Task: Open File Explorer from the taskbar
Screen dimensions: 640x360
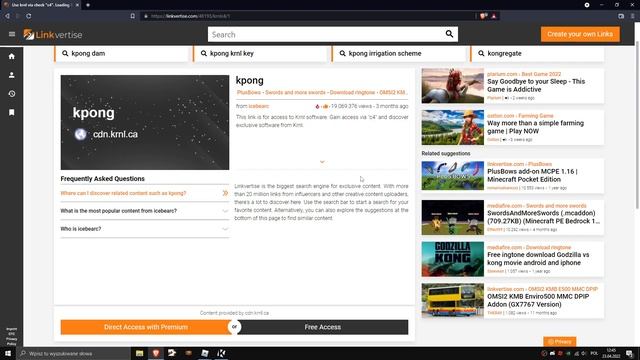Action: click(140, 353)
